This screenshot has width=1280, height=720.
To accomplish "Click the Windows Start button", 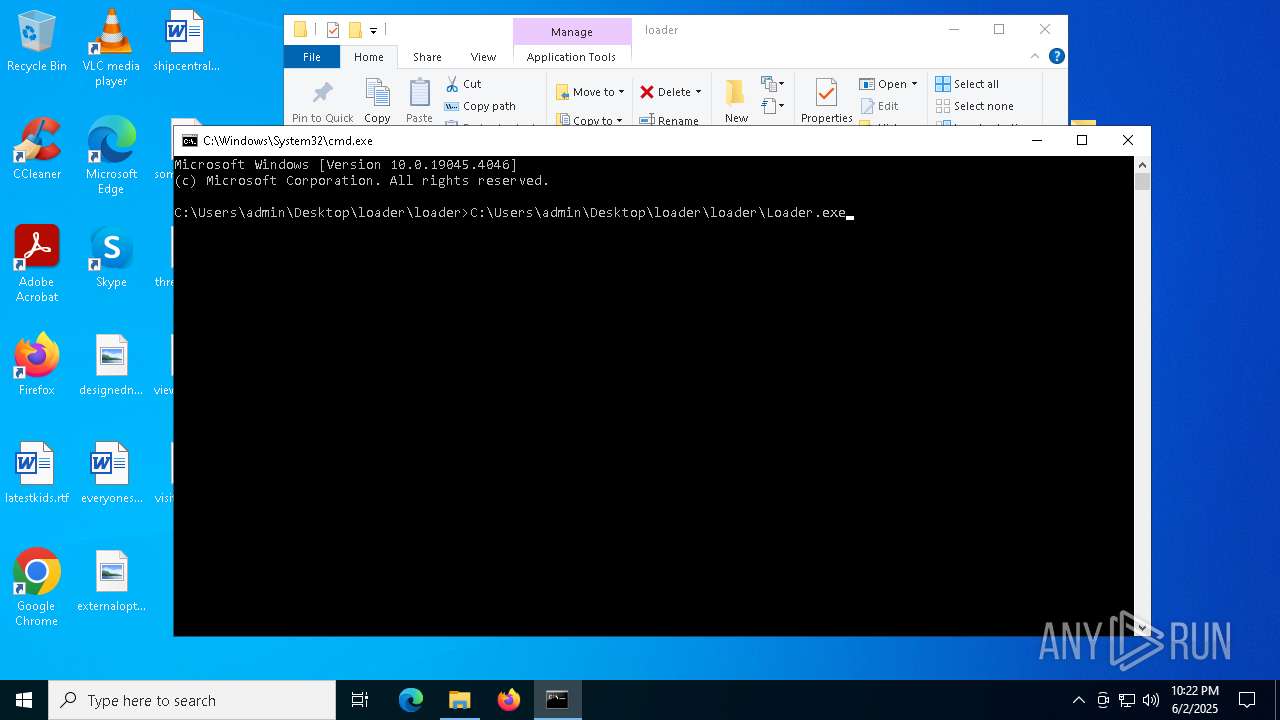I will click(24, 700).
